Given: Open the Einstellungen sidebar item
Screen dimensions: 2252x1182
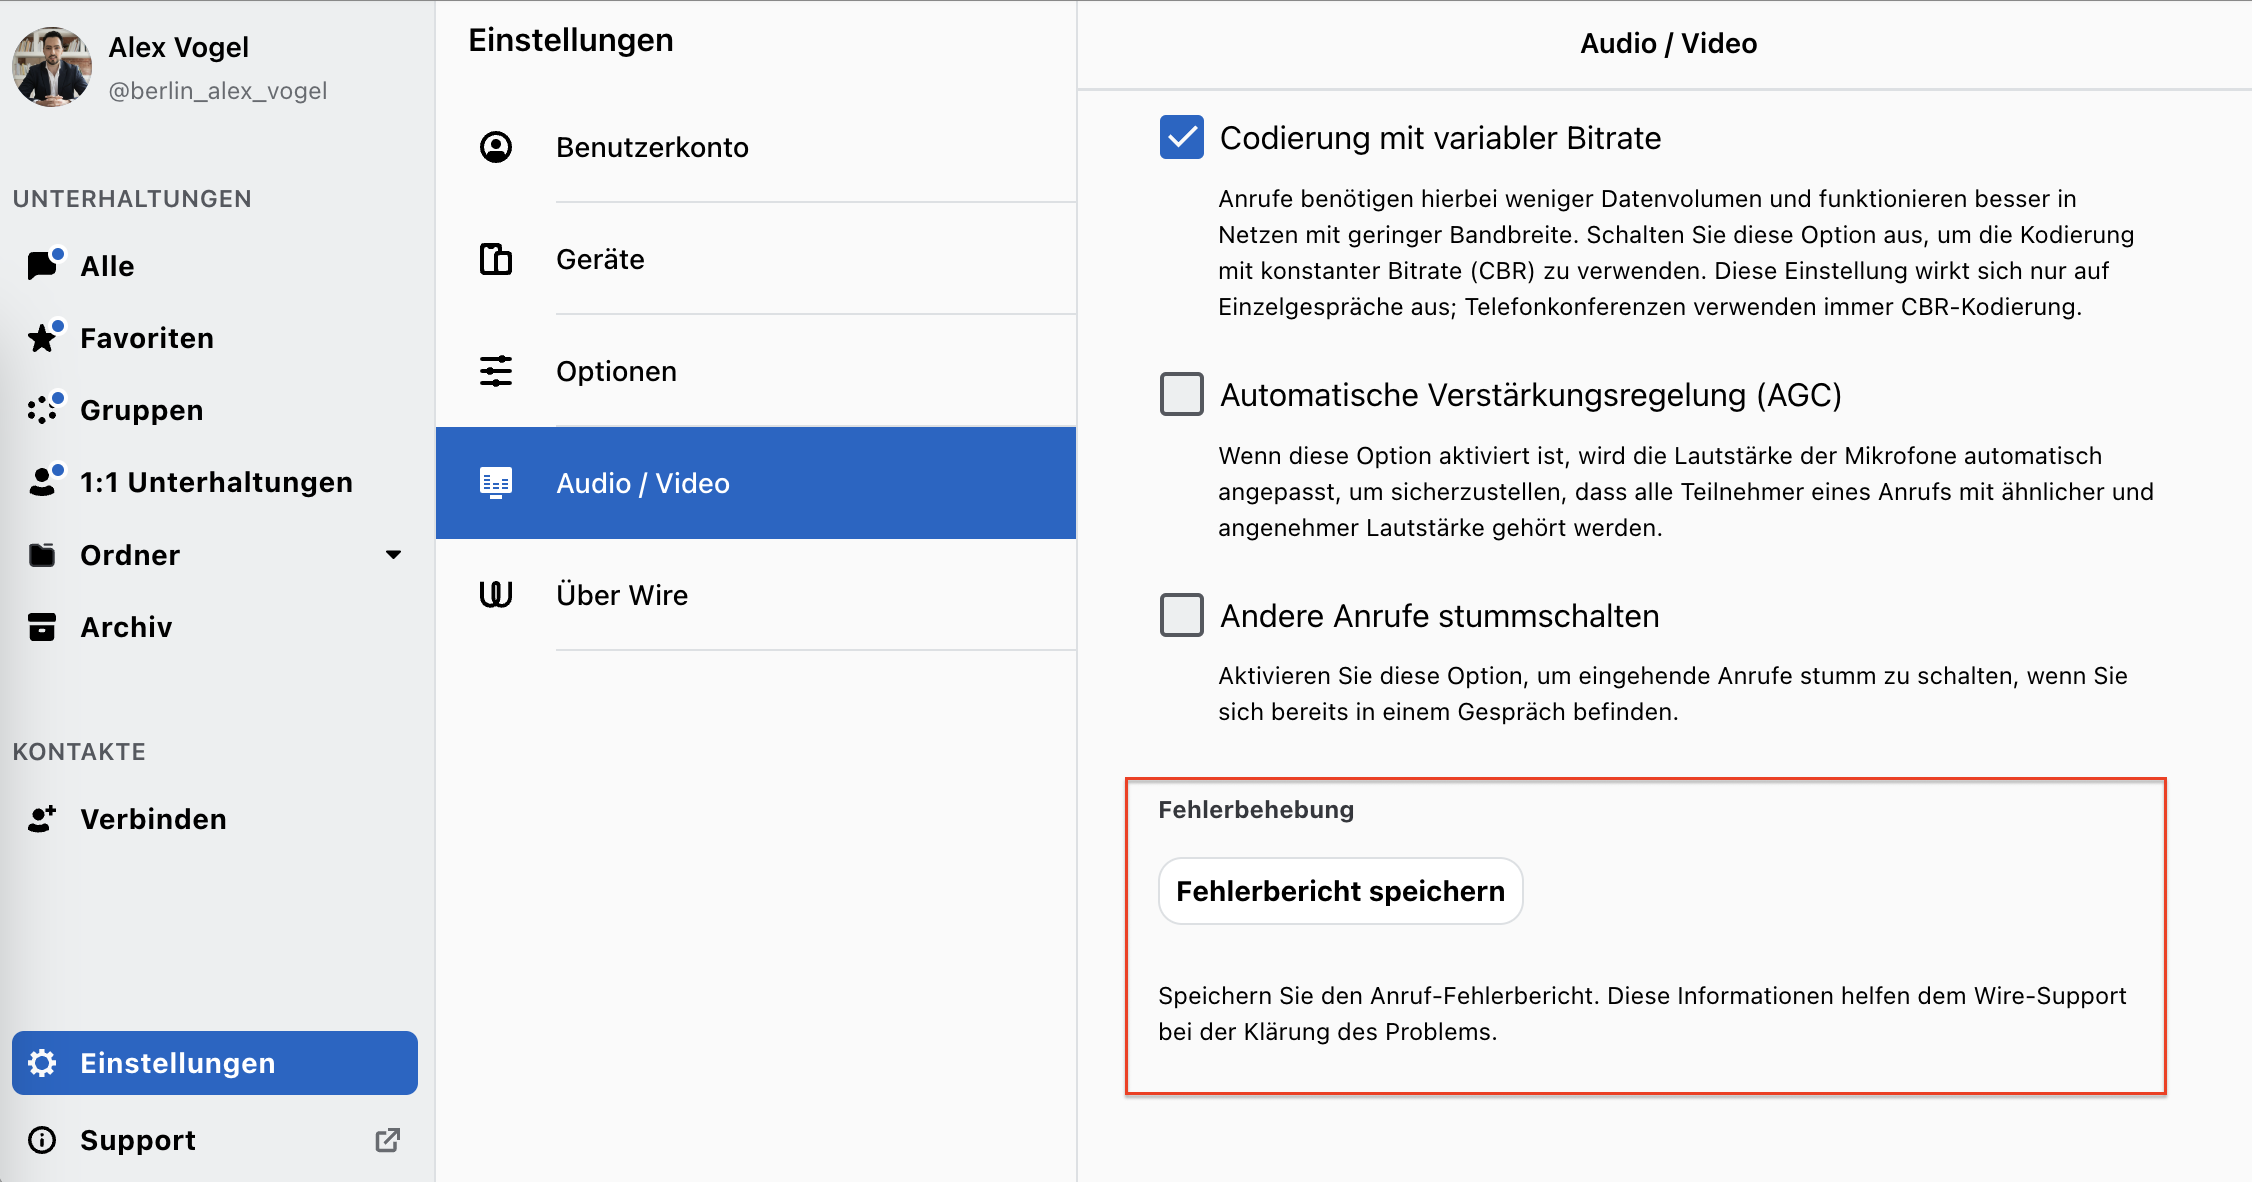Looking at the screenshot, I should pyautogui.click(x=215, y=1063).
